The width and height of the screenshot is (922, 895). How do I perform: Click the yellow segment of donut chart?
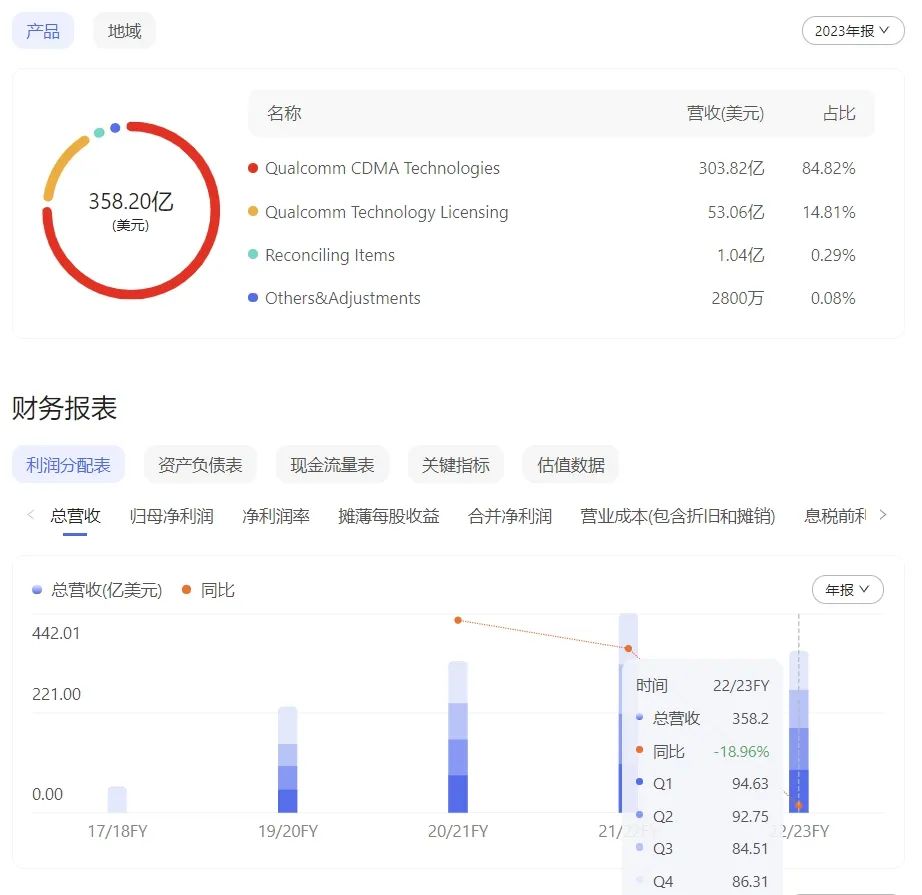(x=61, y=165)
